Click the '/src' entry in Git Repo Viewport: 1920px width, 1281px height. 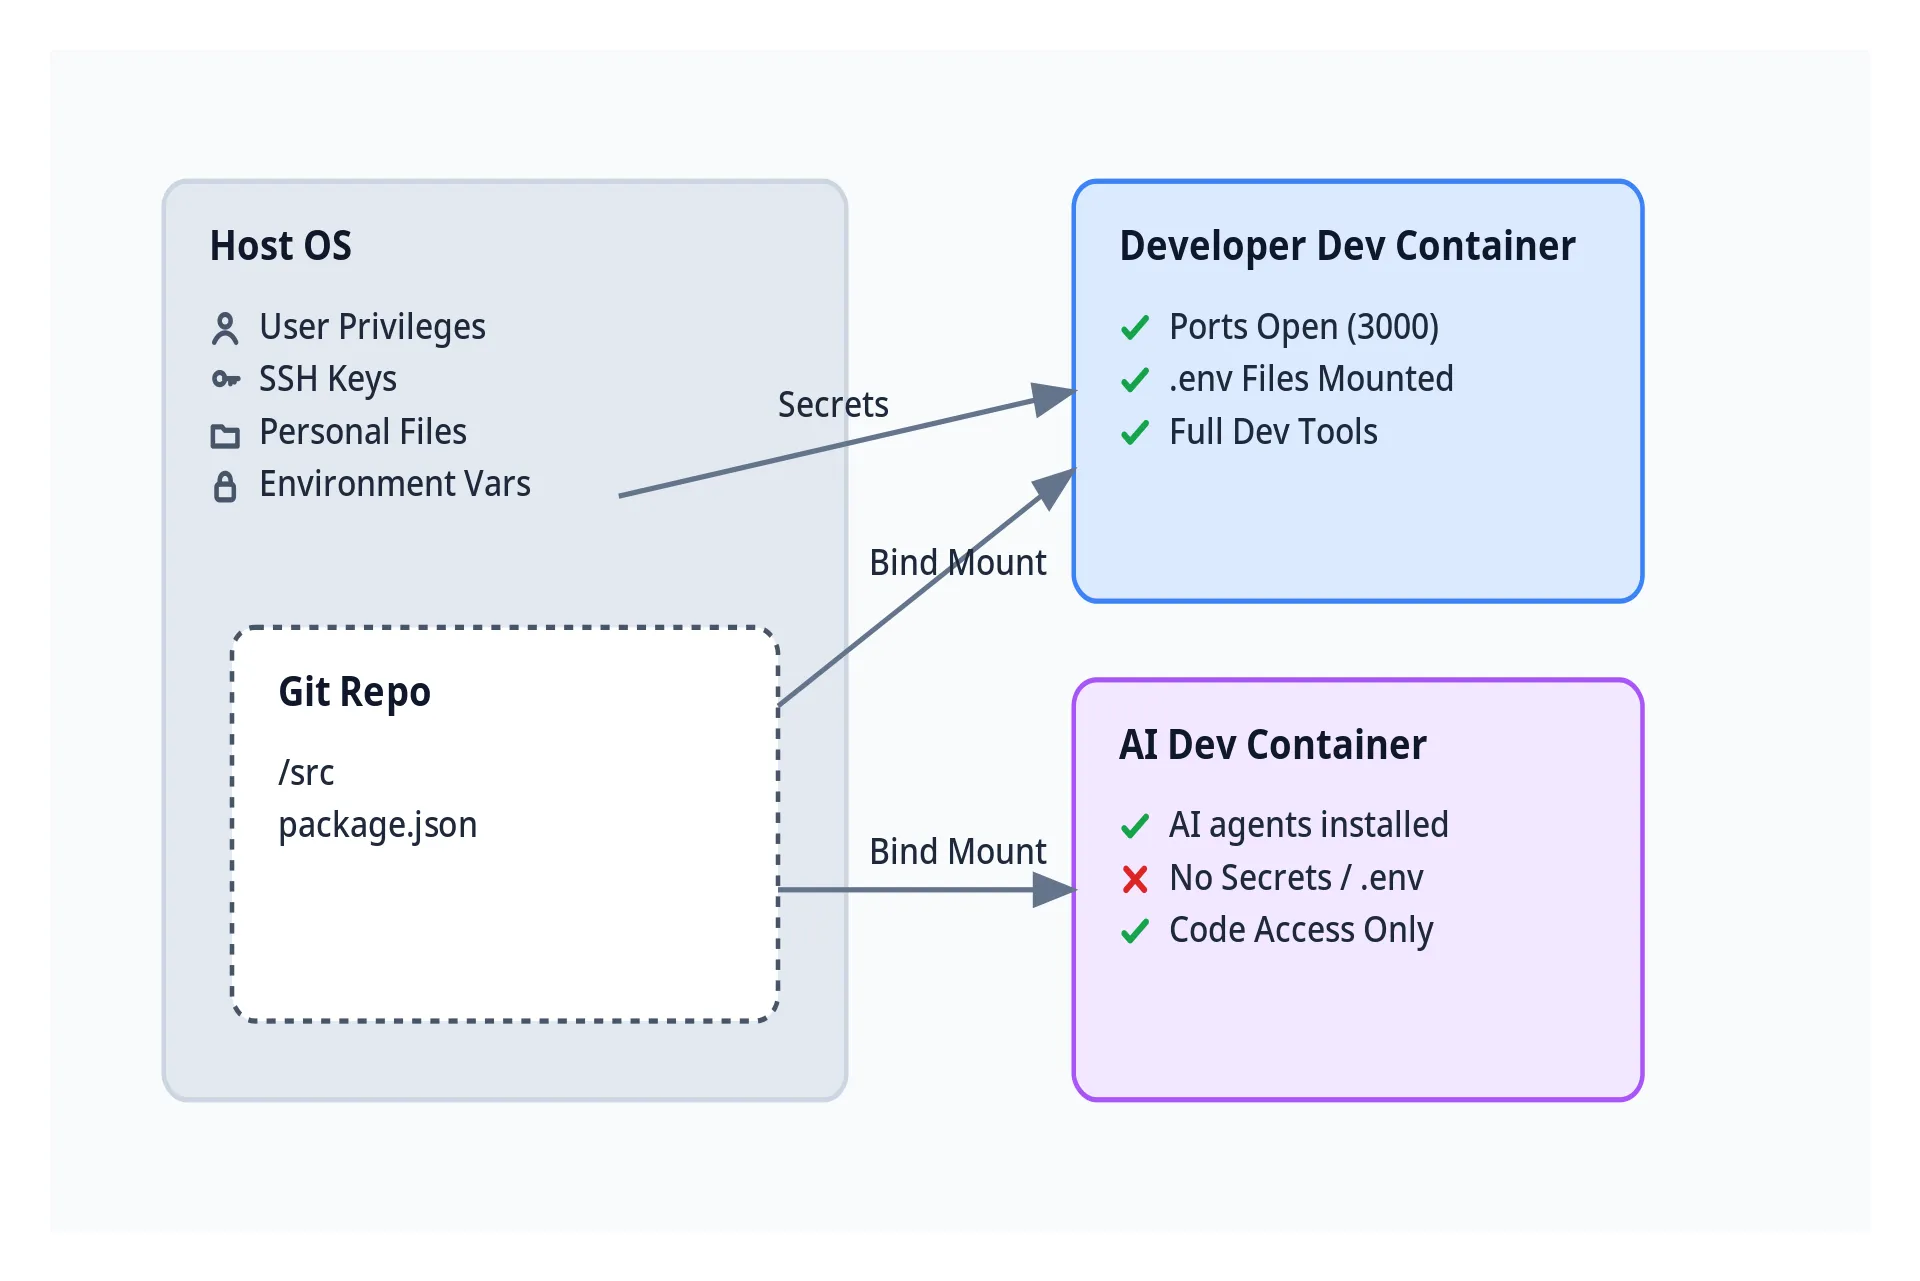pos(306,773)
